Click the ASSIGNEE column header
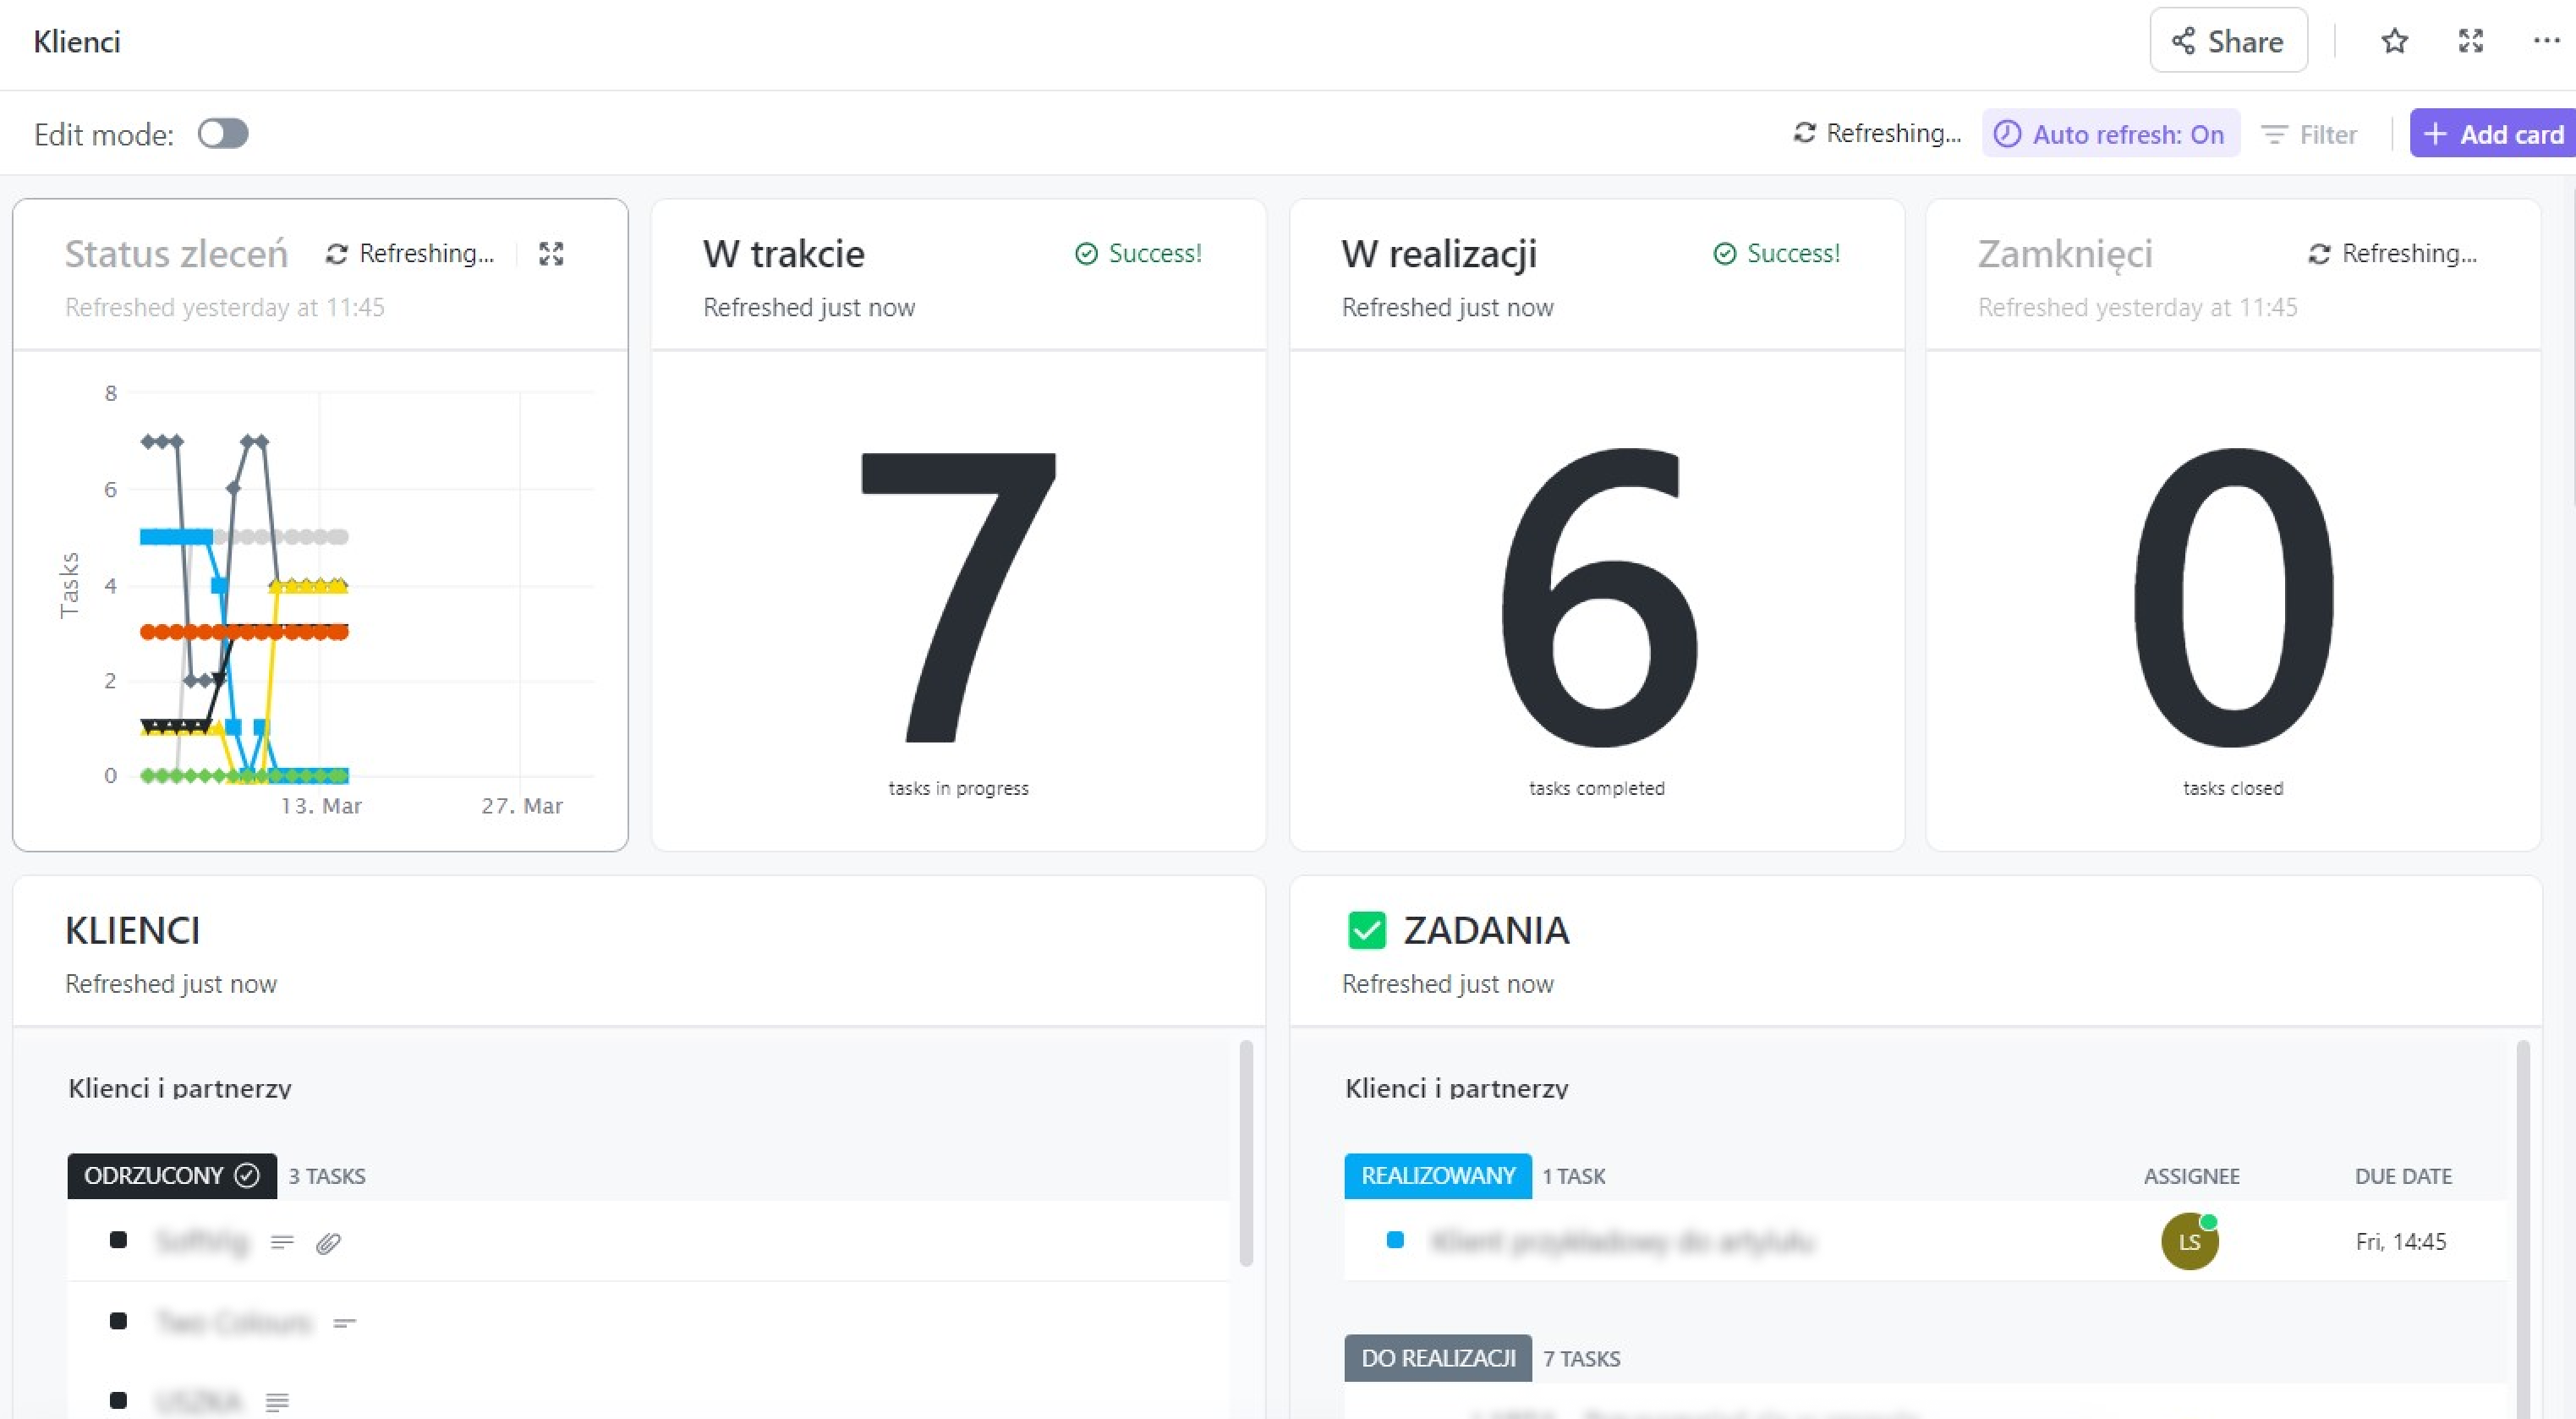The width and height of the screenshot is (2576, 1419). point(2191,1176)
